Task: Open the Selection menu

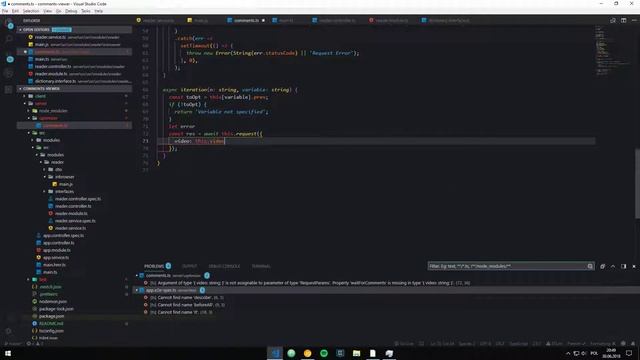Action: pyautogui.click(x=31, y=11)
